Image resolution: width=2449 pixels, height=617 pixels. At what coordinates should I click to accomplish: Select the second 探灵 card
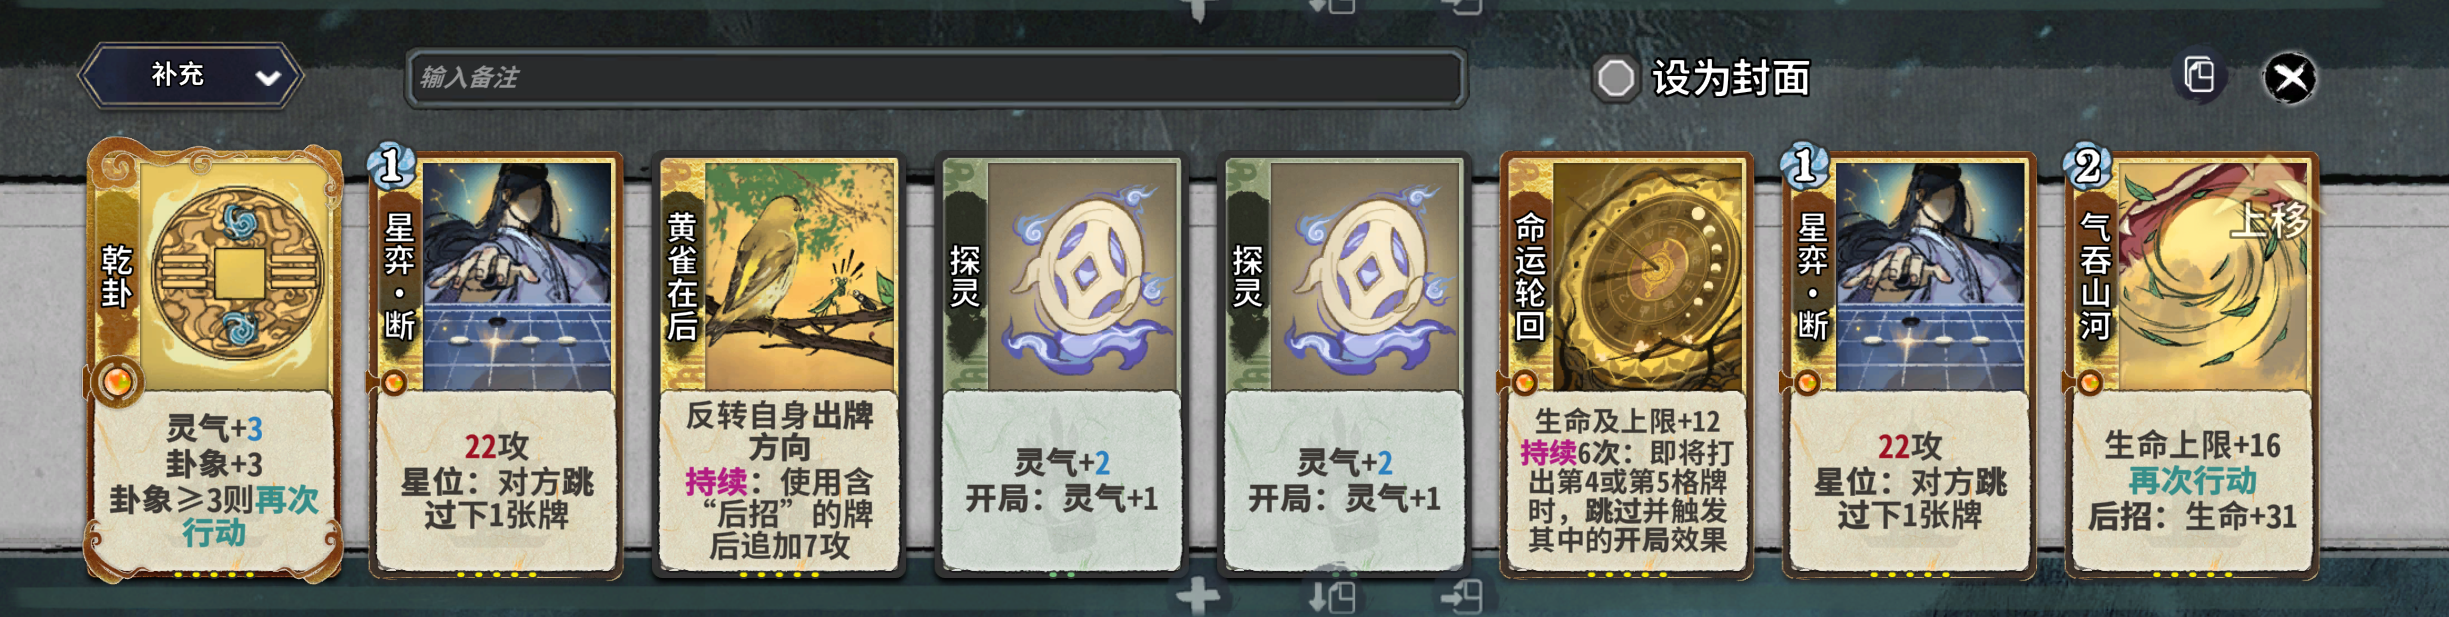coord(1343,364)
